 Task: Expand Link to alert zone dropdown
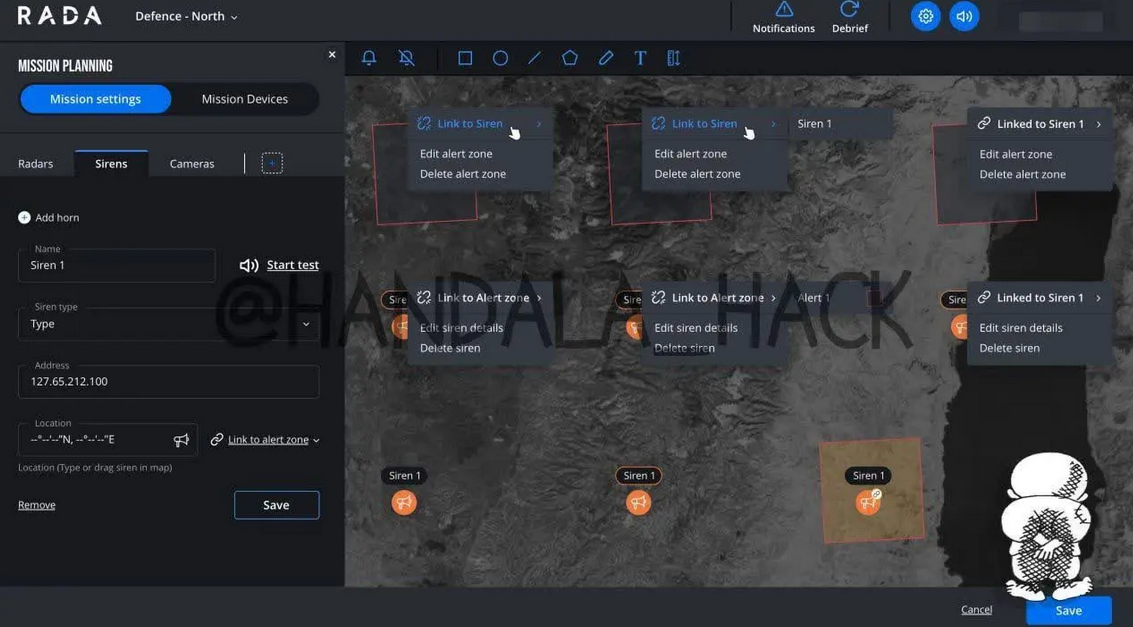(x=267, y=440)
